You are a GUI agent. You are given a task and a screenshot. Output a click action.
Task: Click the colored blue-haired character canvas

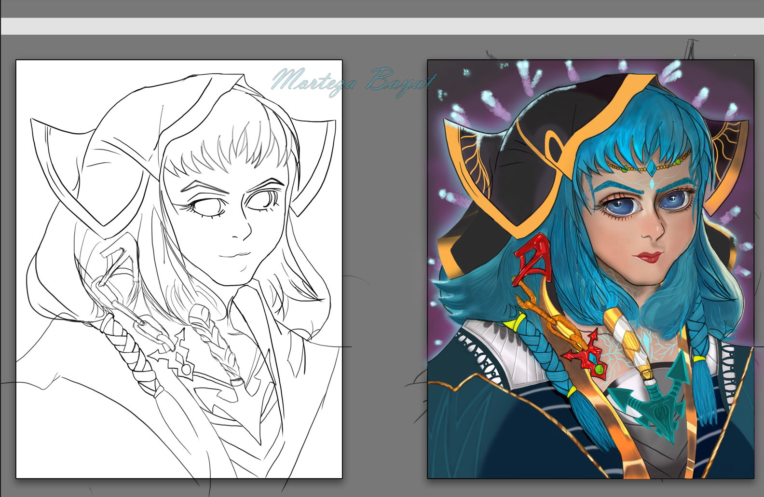click(x=591, y=269)
